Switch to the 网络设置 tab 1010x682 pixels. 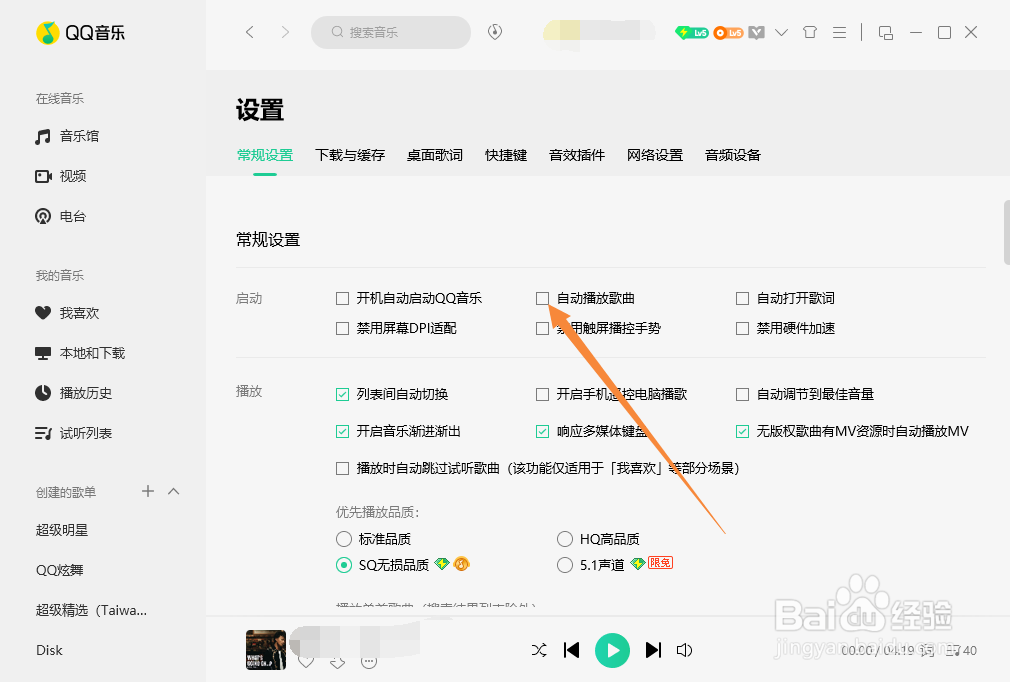click(x=655, y=156)
